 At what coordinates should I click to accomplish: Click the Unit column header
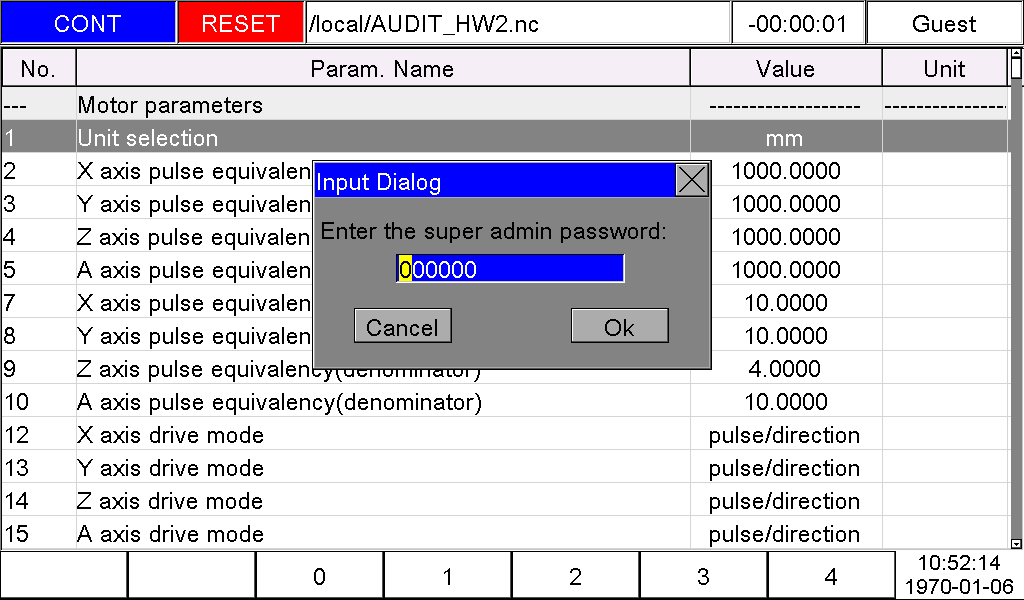pyautogui.click(x=944, y=68)
